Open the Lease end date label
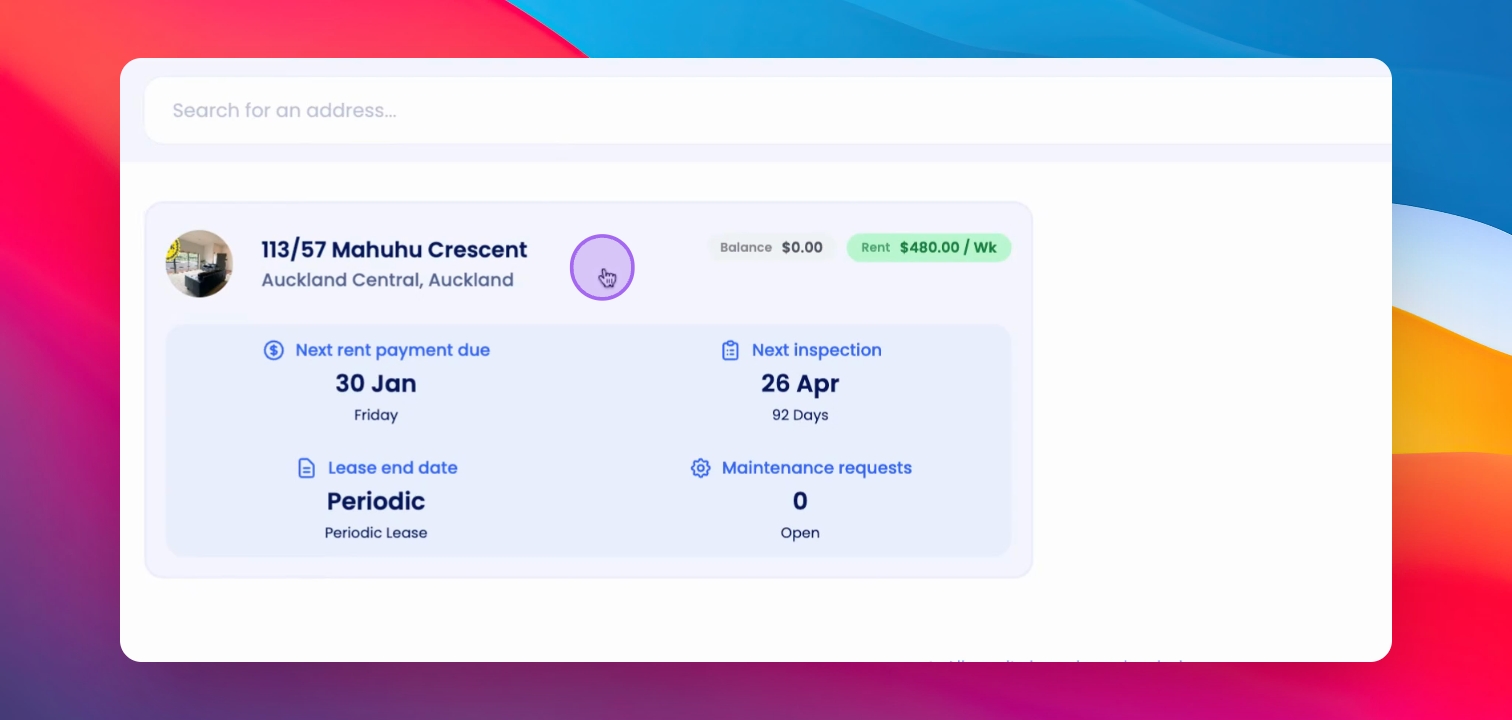This screenshot has height=720, width=1512. pos(393,468)
